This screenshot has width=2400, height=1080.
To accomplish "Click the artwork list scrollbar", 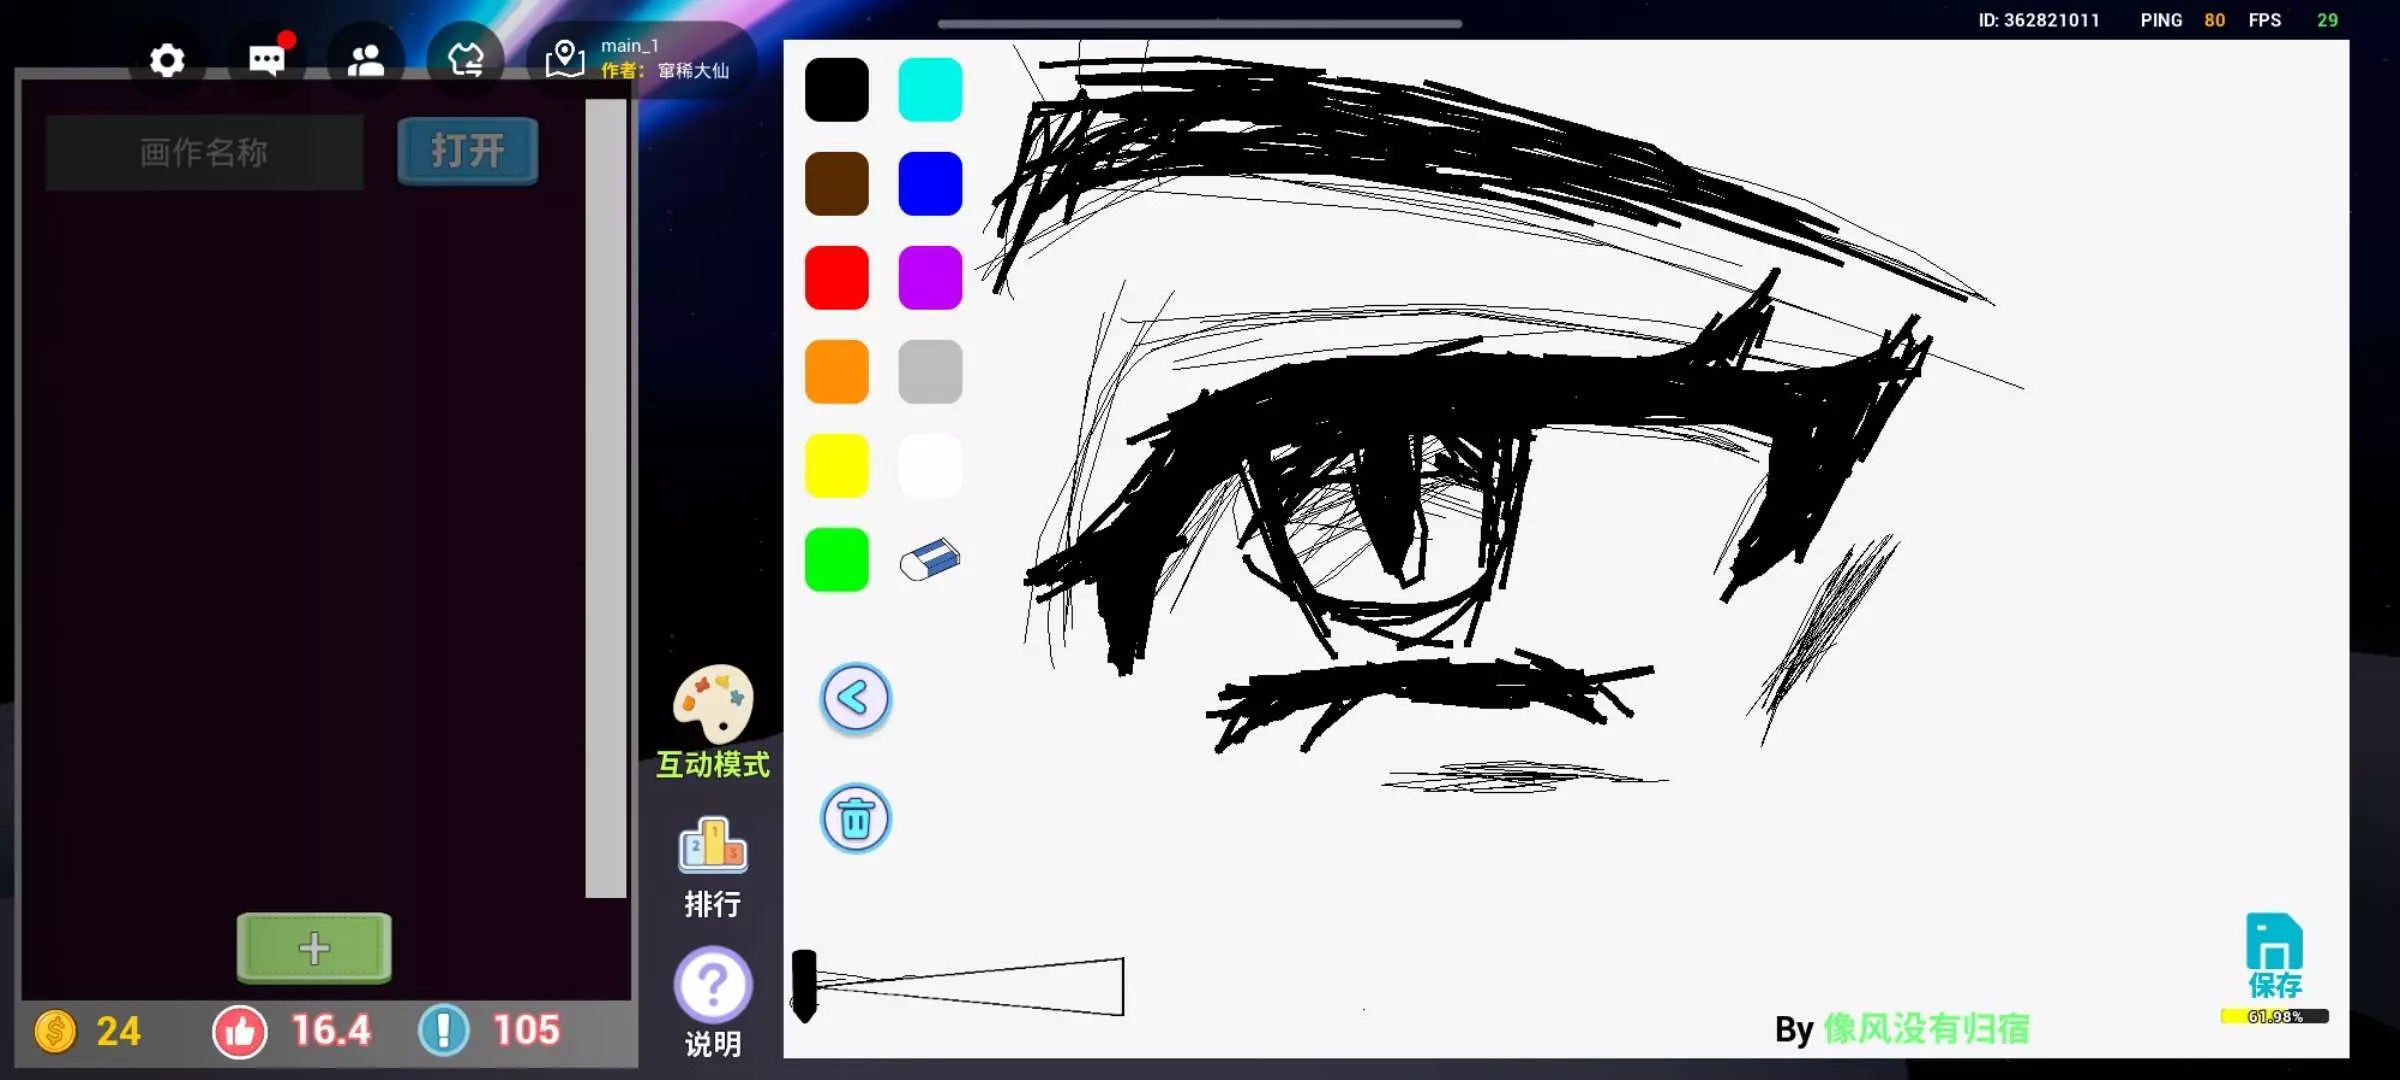I will 605,500.
